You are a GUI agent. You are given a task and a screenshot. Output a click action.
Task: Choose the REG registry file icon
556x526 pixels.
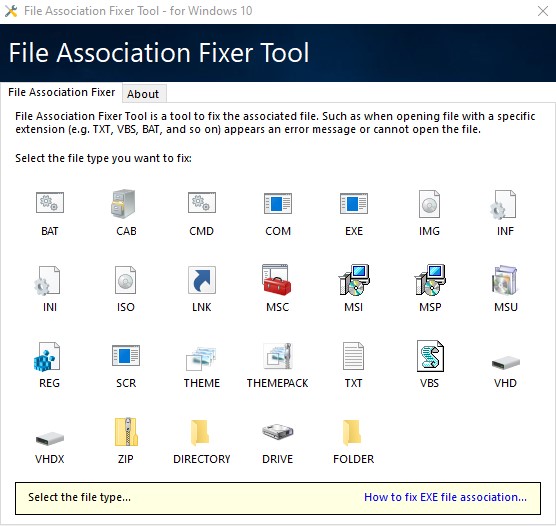(47, 356)
